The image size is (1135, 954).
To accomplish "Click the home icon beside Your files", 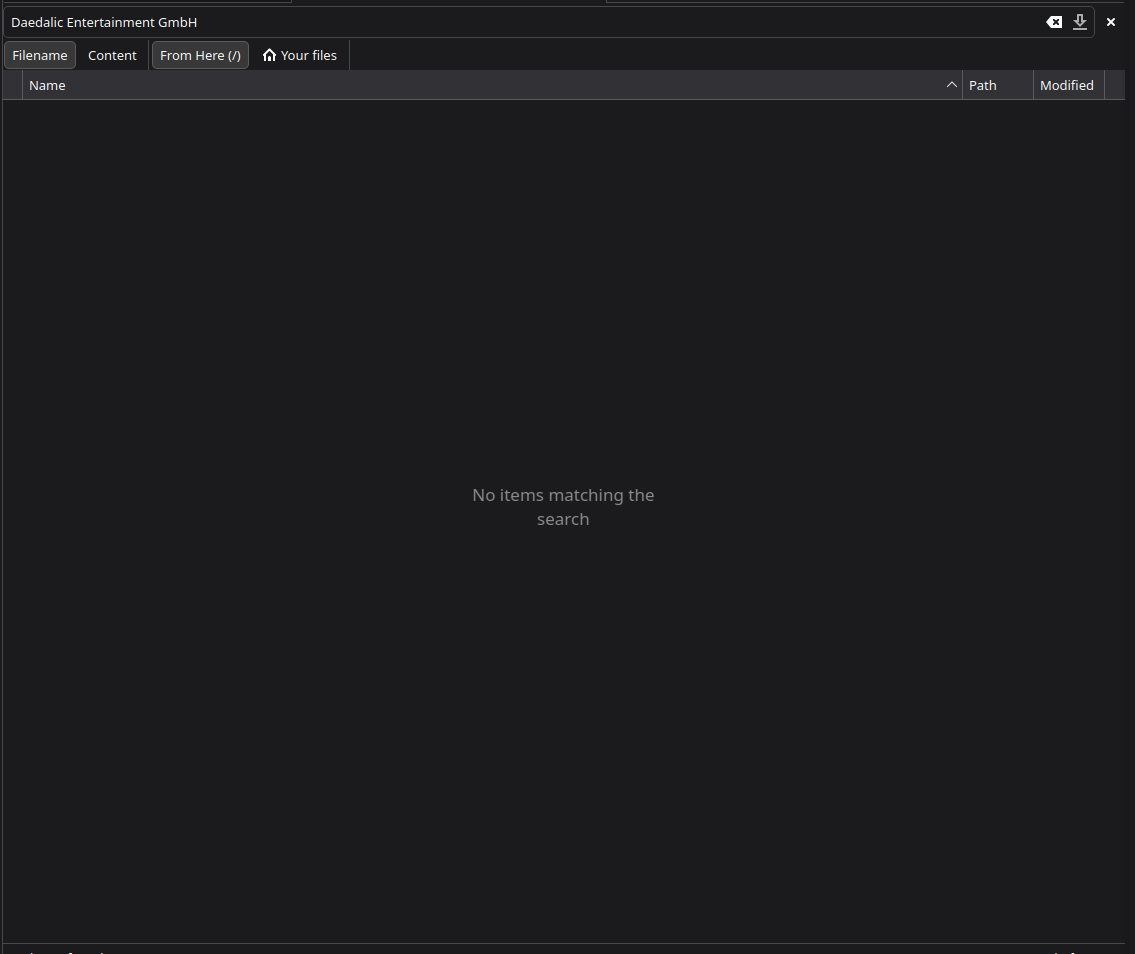I will [269, 56].
